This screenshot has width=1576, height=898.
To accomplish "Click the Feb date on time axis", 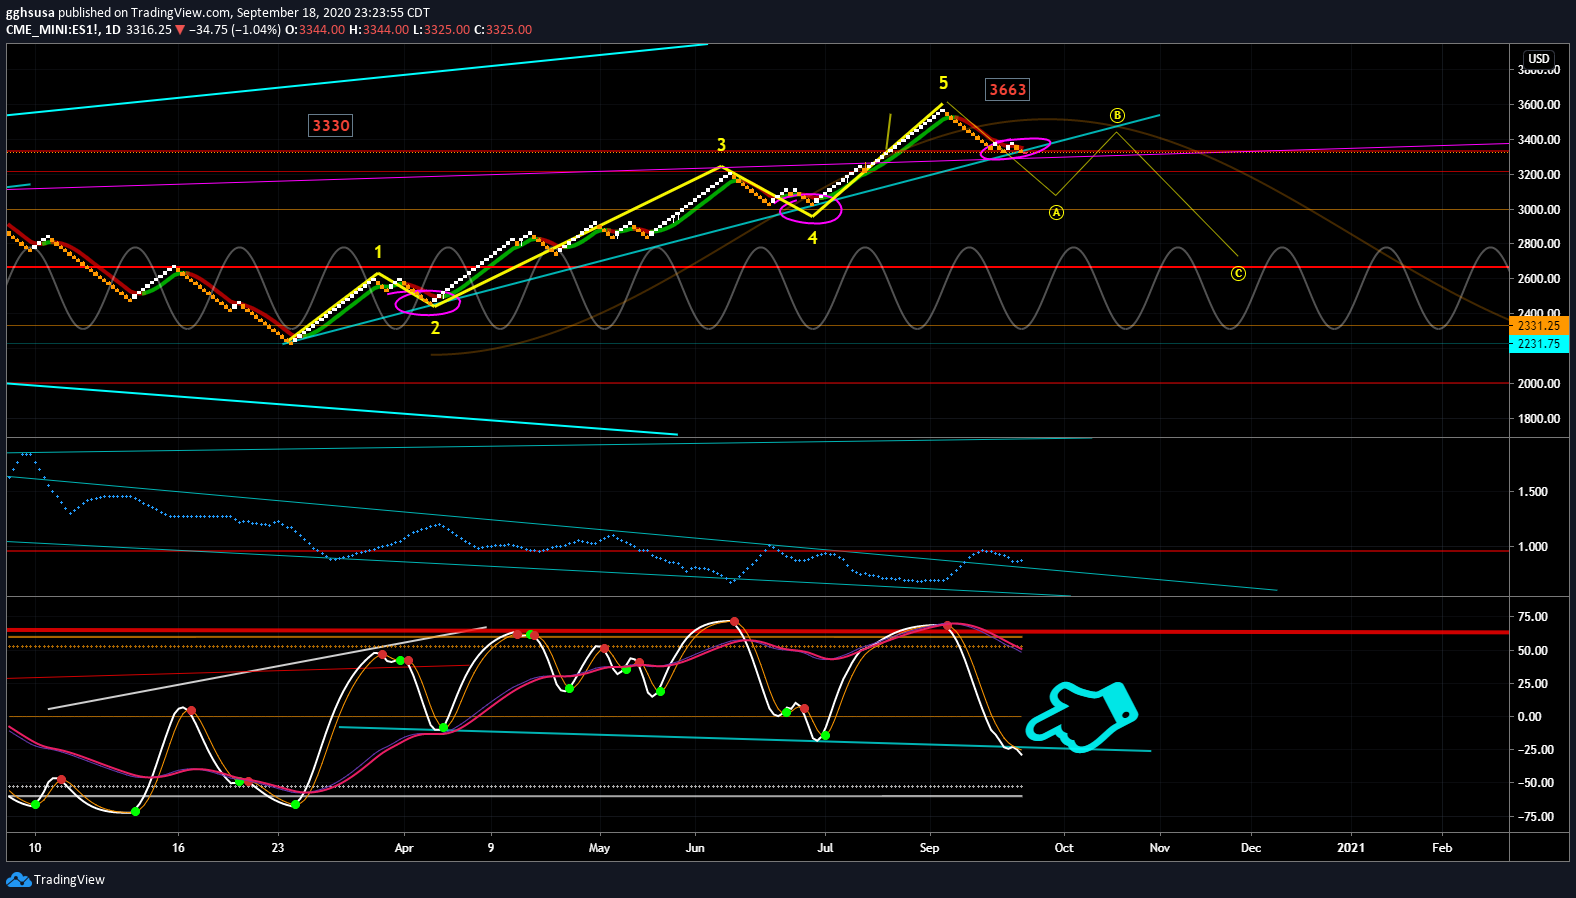I will 1442,848.
